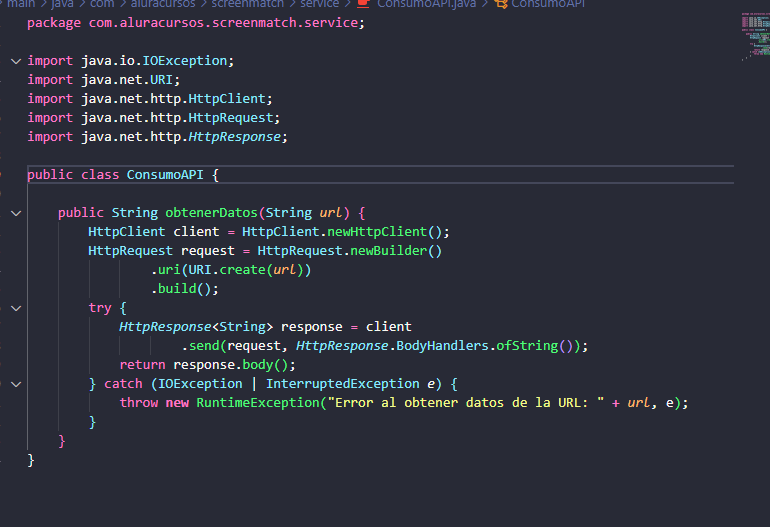Open the screenmatch folder breadcrumb
770x527 pixels.
(x=248, y=4)
